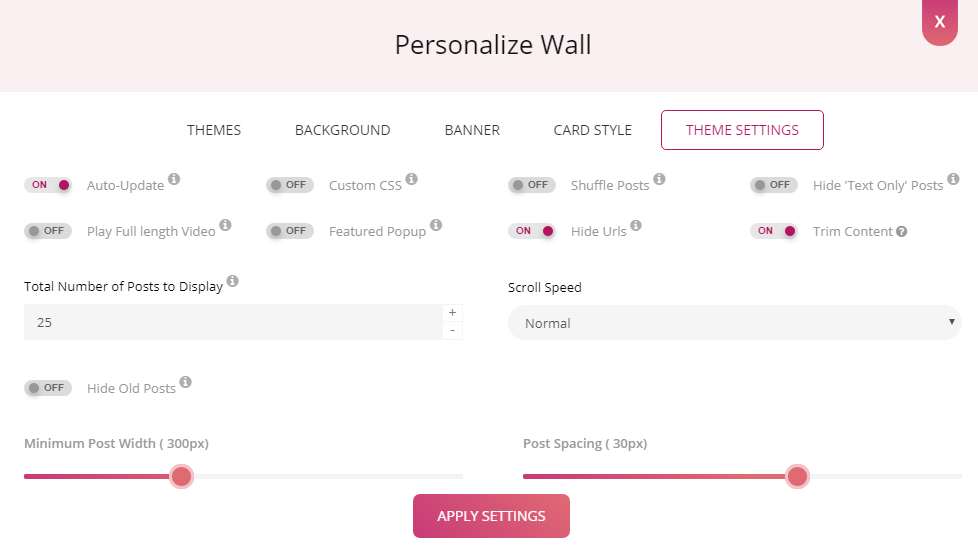Screen dimensions: 978x548
Task: Click info icon beside Play Full length Video
Action: pos(225,225)
